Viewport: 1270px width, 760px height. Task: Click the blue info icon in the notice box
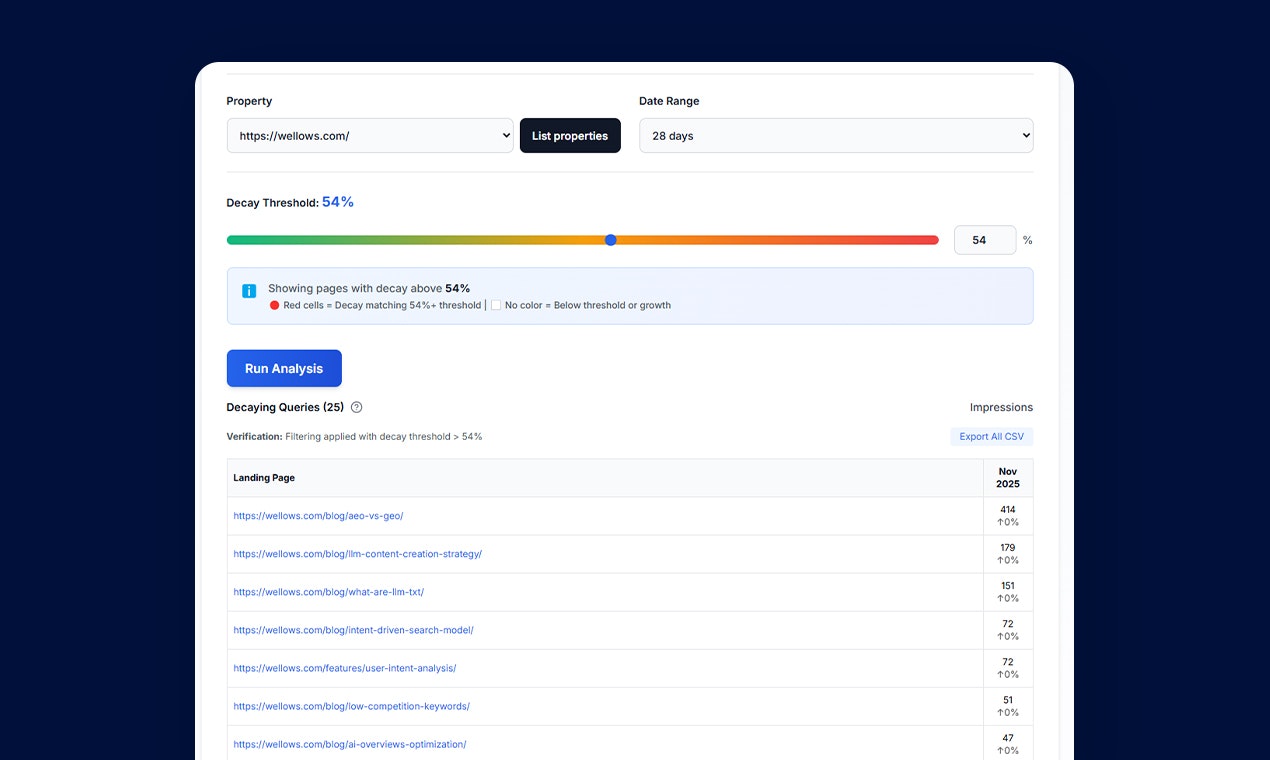click(x=249, y=291)
